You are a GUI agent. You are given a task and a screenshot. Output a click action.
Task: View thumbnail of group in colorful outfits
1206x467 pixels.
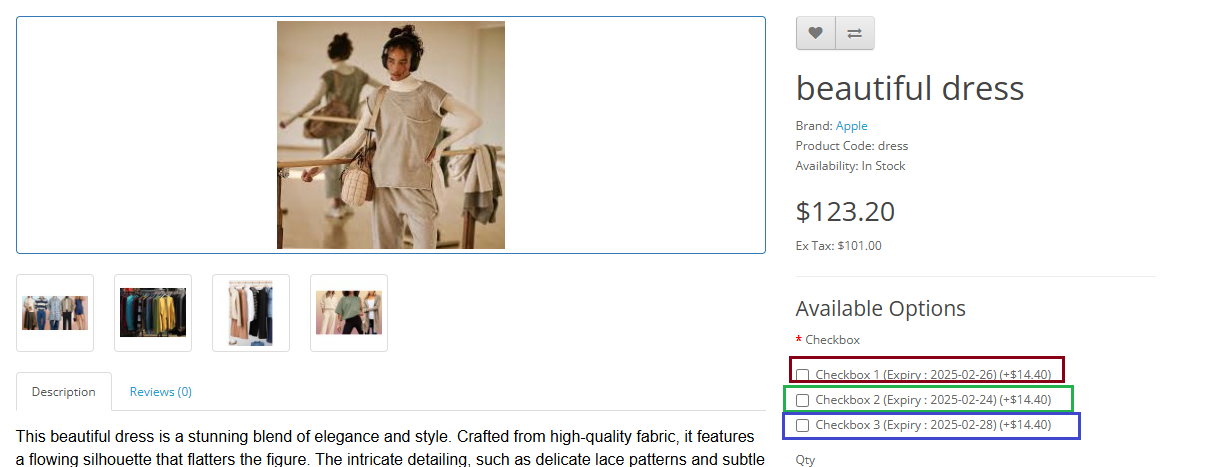tap(55, 313)
